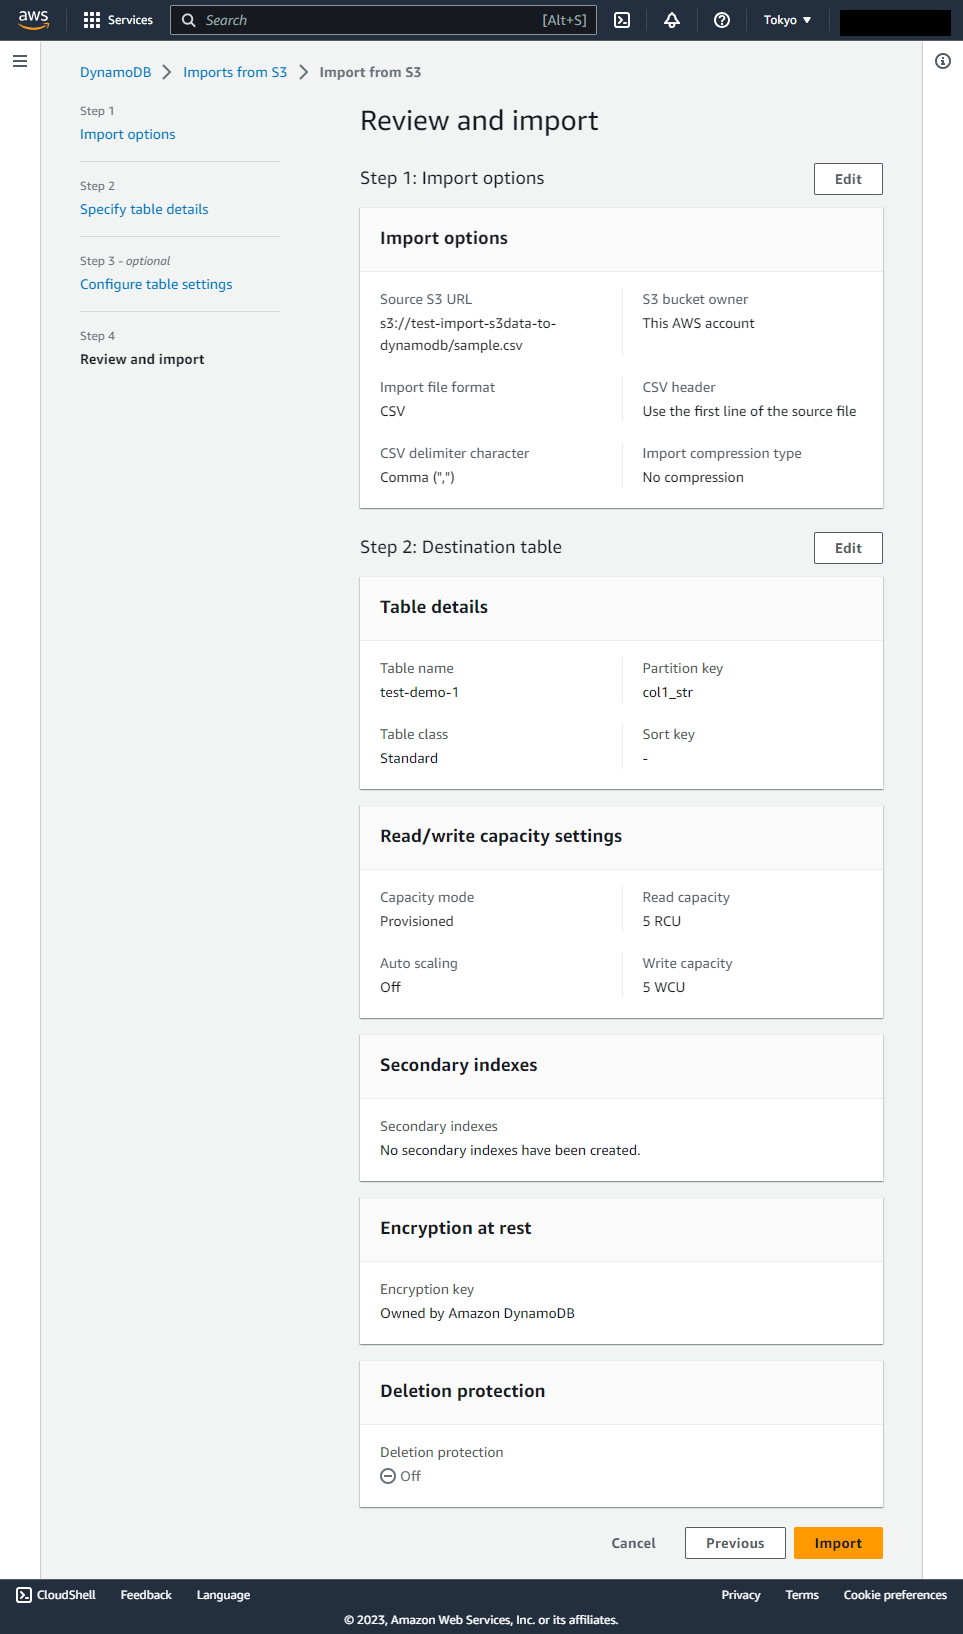Return to the Previous step
Screen dimensions: 963x1634
[x=735, y=1543]
